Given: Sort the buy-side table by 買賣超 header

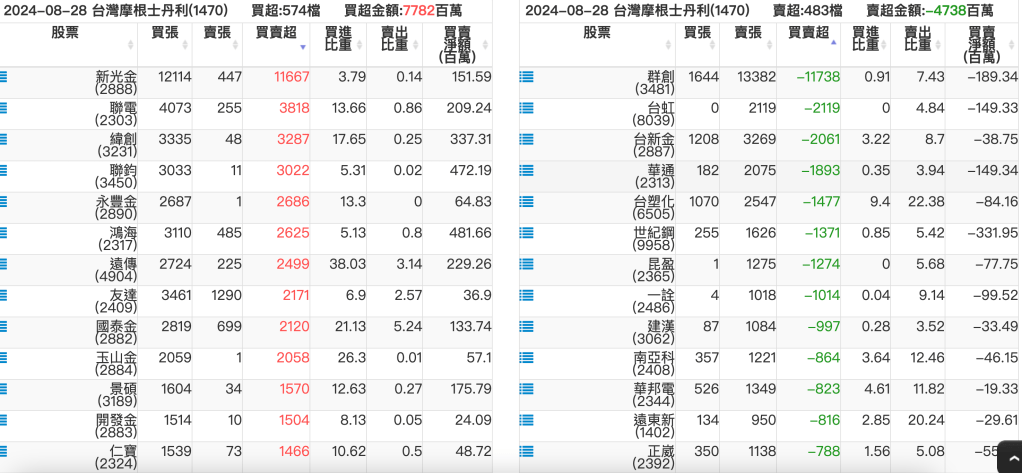Looking at the screenshot, I should 277,38.
